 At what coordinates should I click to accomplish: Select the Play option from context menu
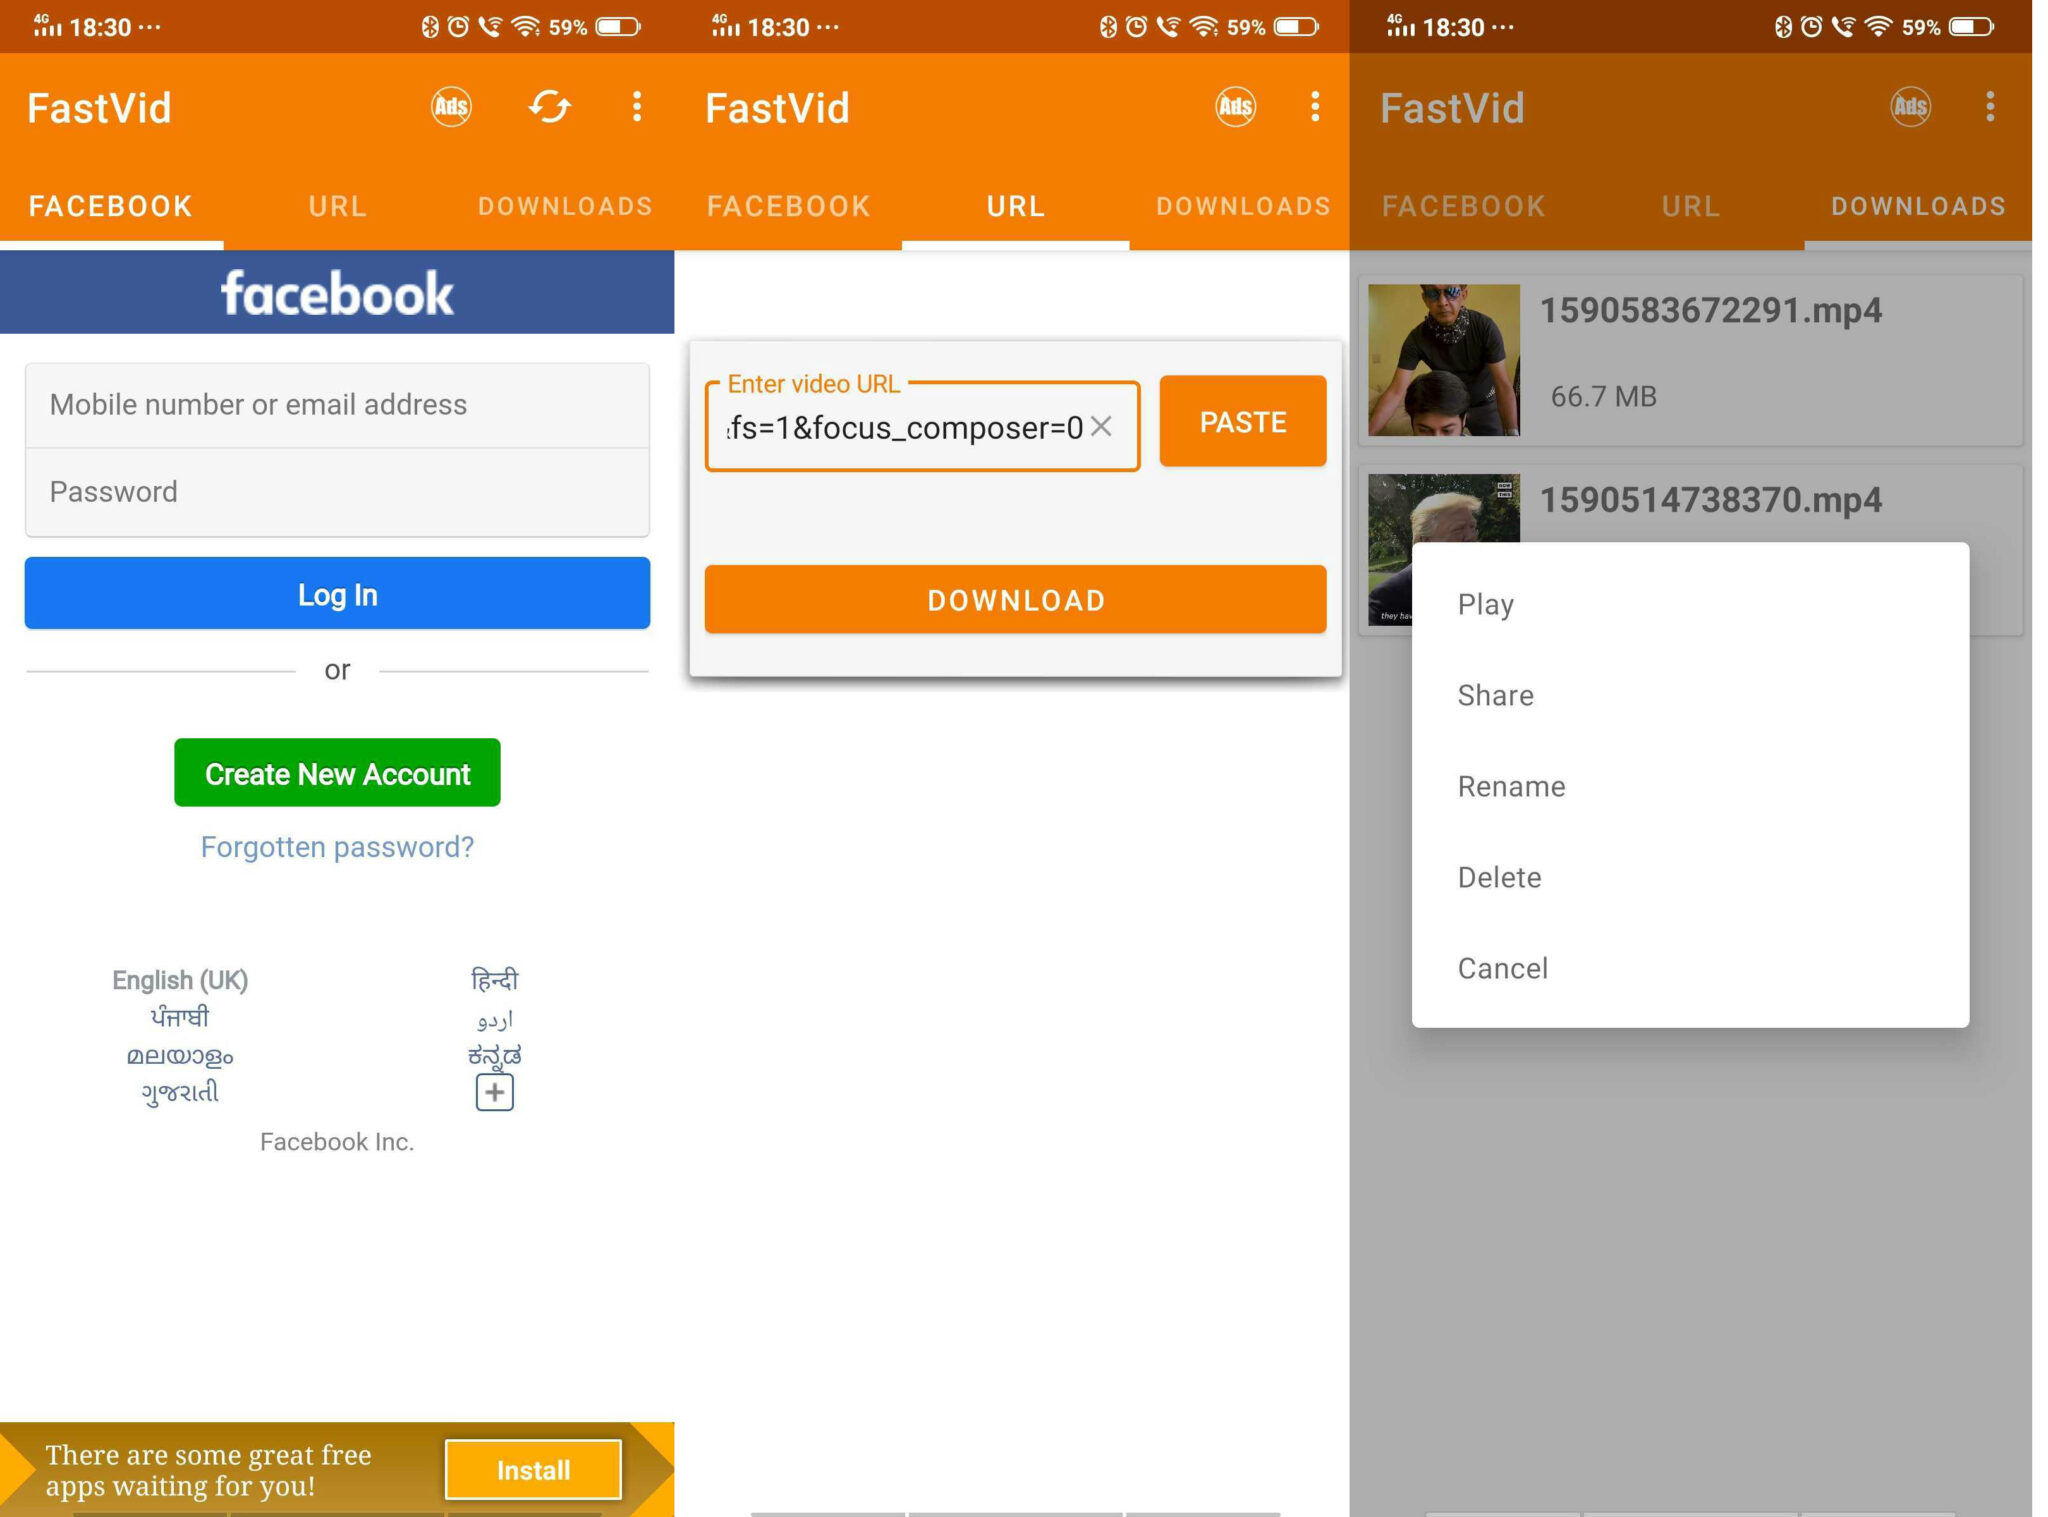pyautogui.click(x=1484, y=602)
